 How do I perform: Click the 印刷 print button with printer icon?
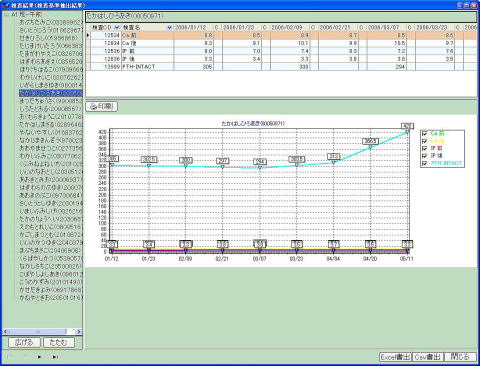coord(102,106)
